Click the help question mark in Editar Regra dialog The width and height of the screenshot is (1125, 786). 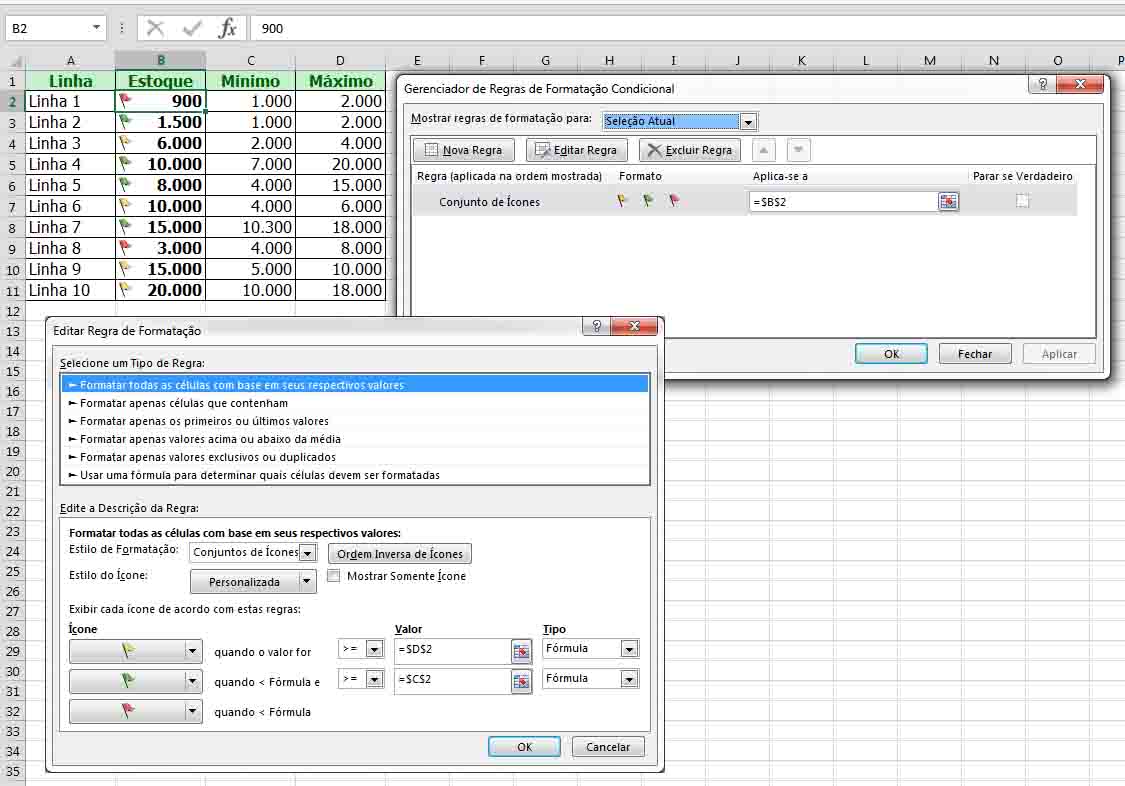pos(596,326)
